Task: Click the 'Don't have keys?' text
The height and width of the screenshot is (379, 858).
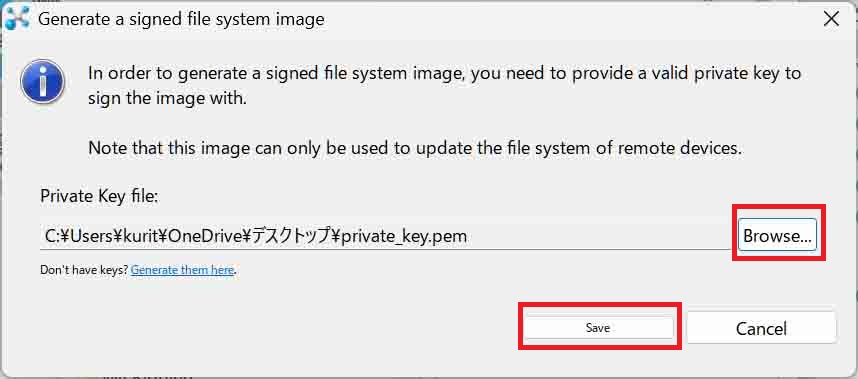Action: 84,270
